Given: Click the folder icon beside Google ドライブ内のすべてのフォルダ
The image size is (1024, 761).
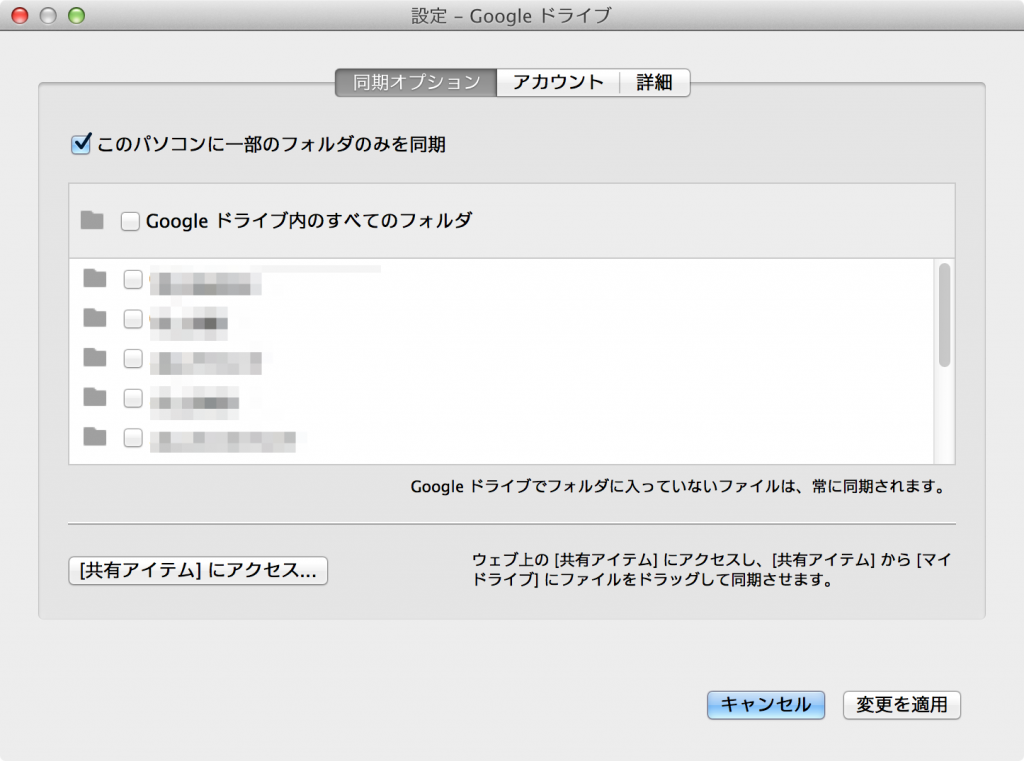Looking at the screenshot, I should 92,220.
